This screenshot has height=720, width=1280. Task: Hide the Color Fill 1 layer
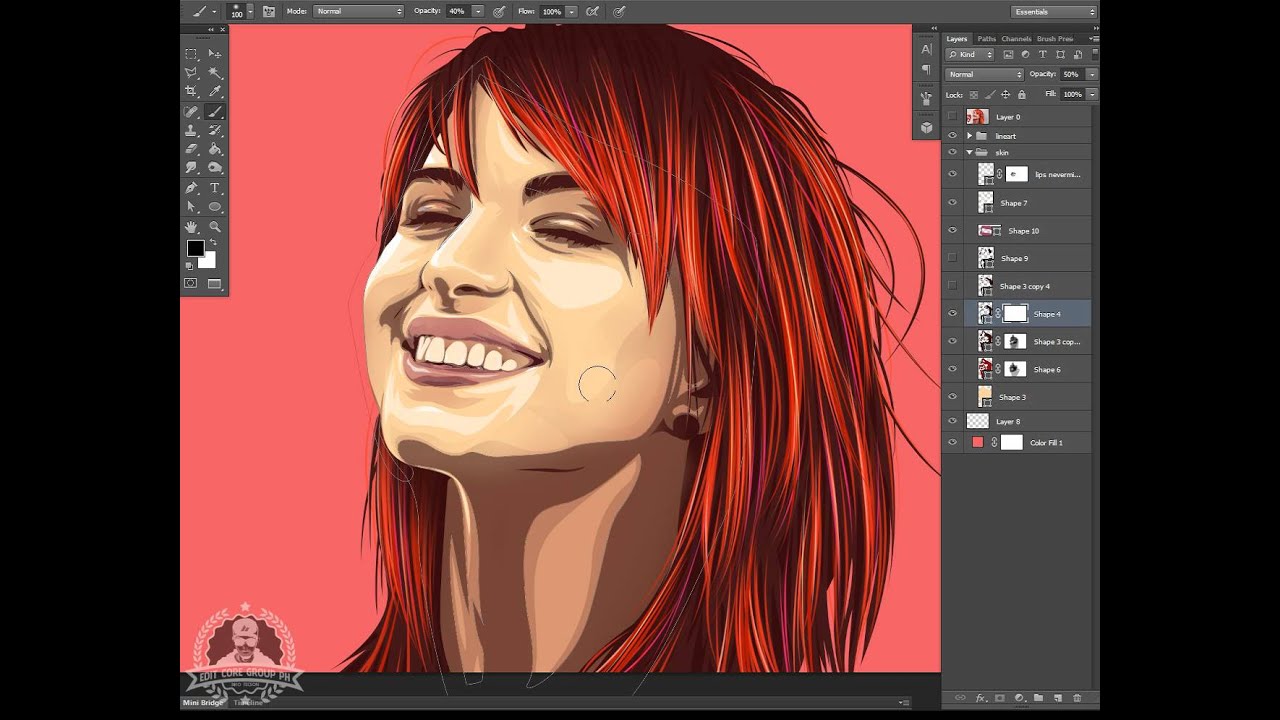(952, 442)
